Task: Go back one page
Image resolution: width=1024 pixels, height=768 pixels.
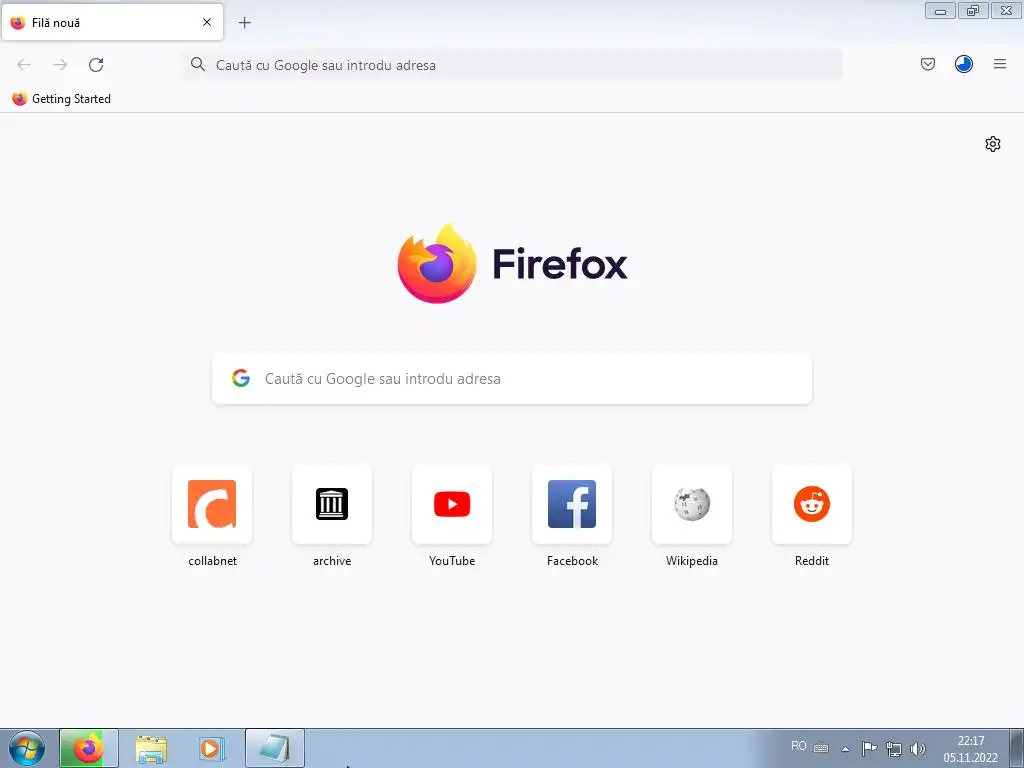Action: tap(24, 65)
